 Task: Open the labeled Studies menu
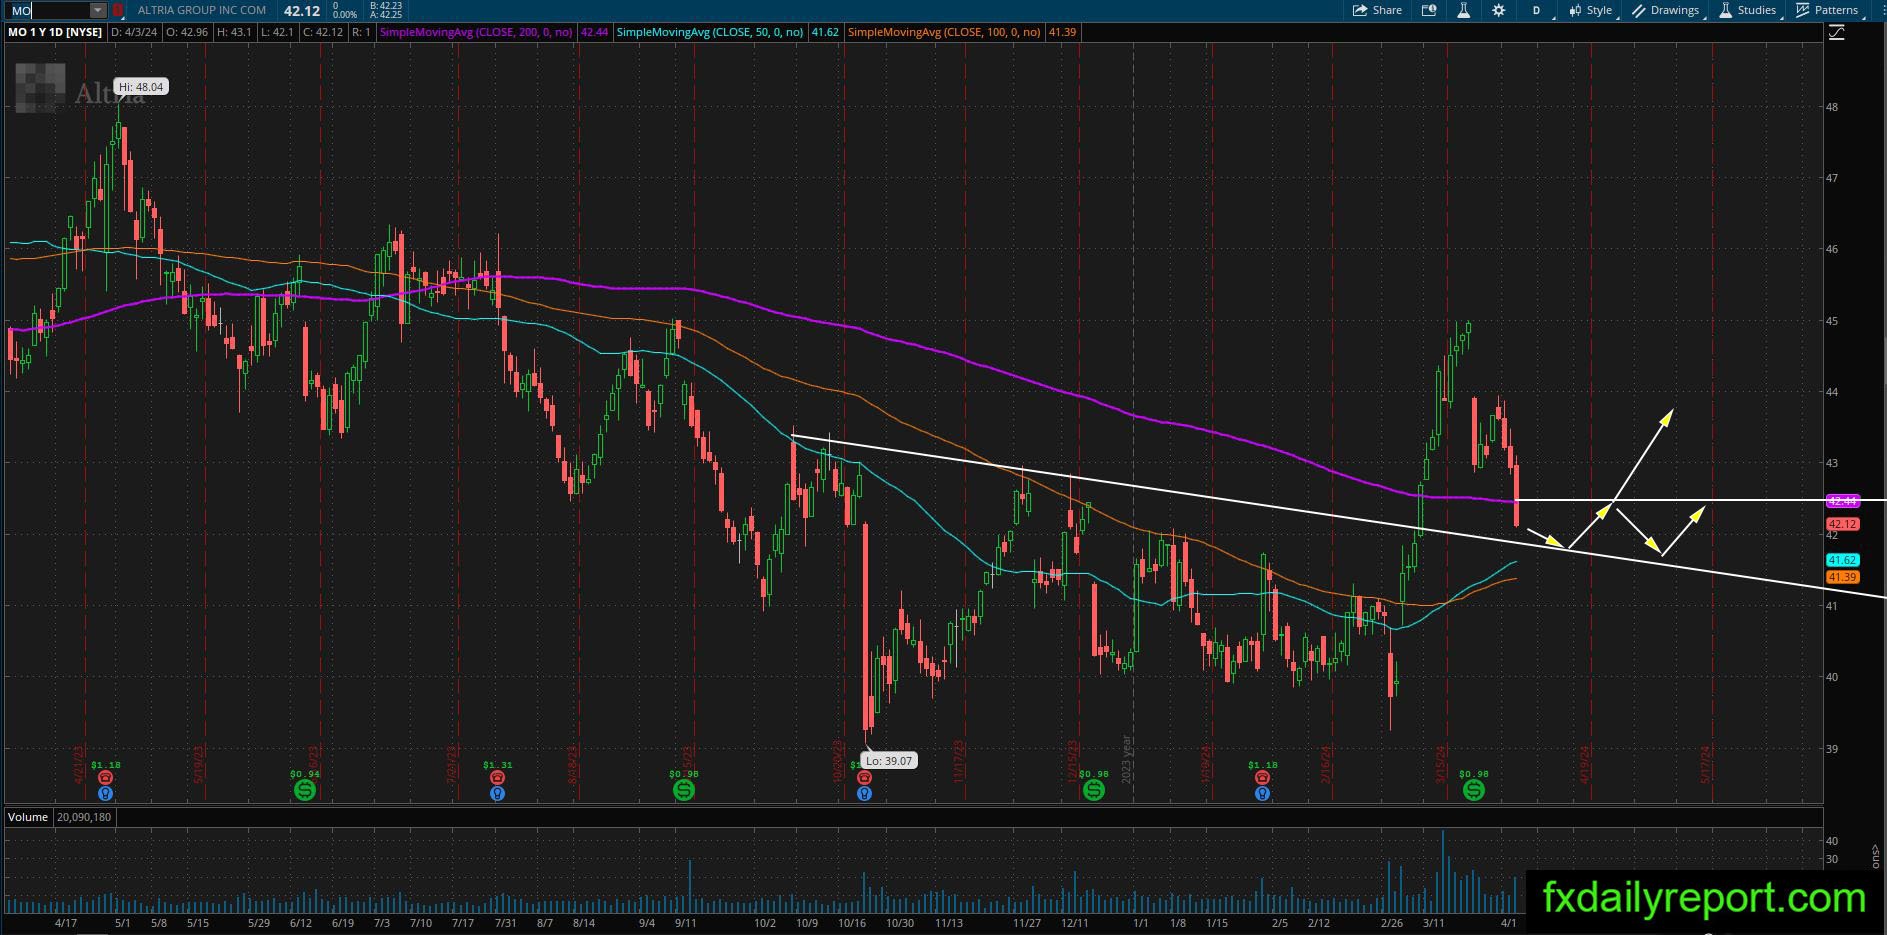pyautogui.click(x=1748, y=10)
